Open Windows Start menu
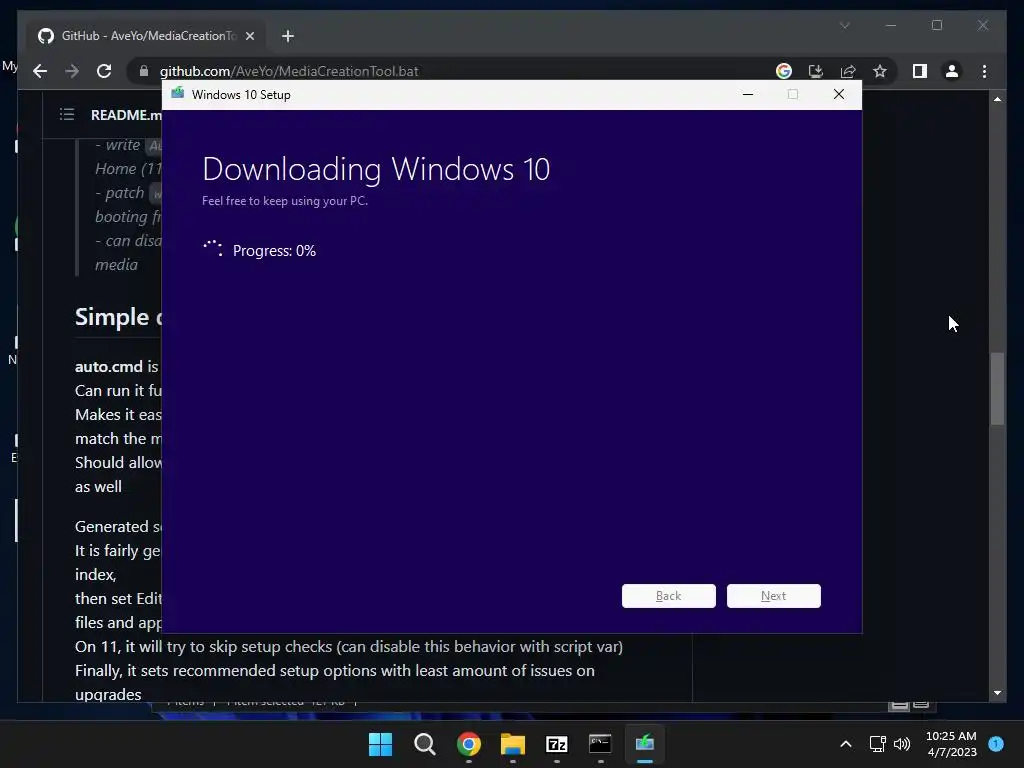The image size is (1024, 768). [380, 744]
